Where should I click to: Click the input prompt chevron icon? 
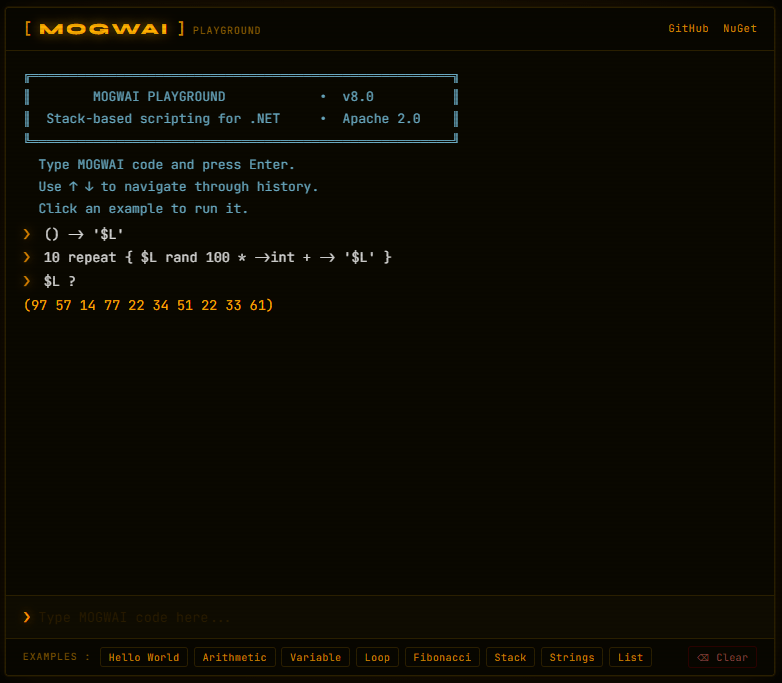[27, 618]
